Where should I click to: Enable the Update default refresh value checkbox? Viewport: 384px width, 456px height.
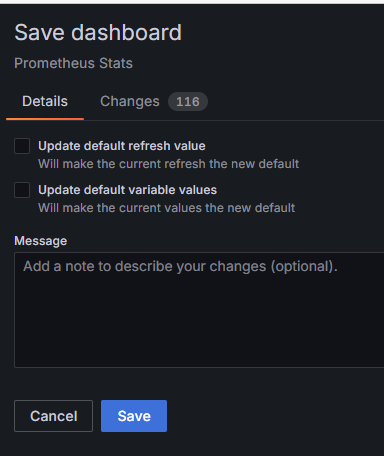pos(22,146)
